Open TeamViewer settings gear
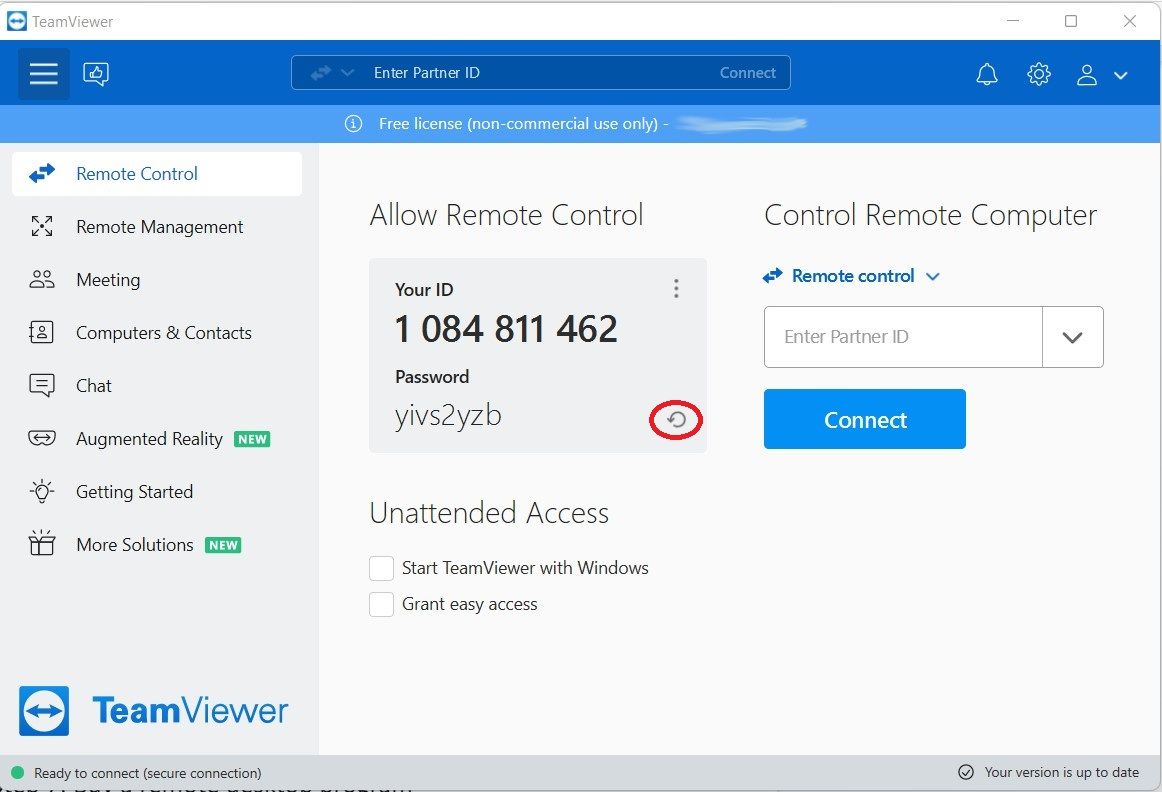This screenshot has height=792, width=1162. pyautogui.click(x=1038, y=73)
